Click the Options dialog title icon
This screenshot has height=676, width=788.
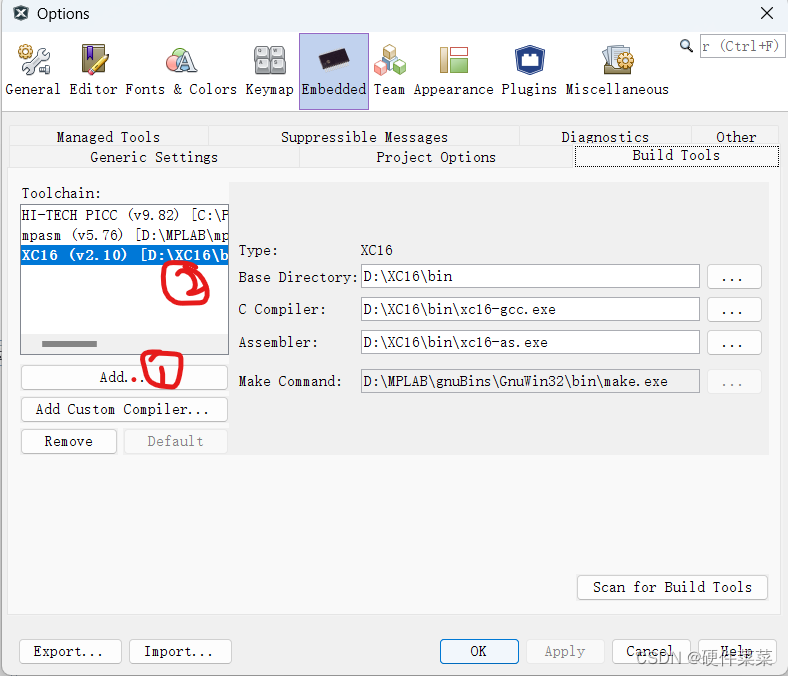click(21, 13)
